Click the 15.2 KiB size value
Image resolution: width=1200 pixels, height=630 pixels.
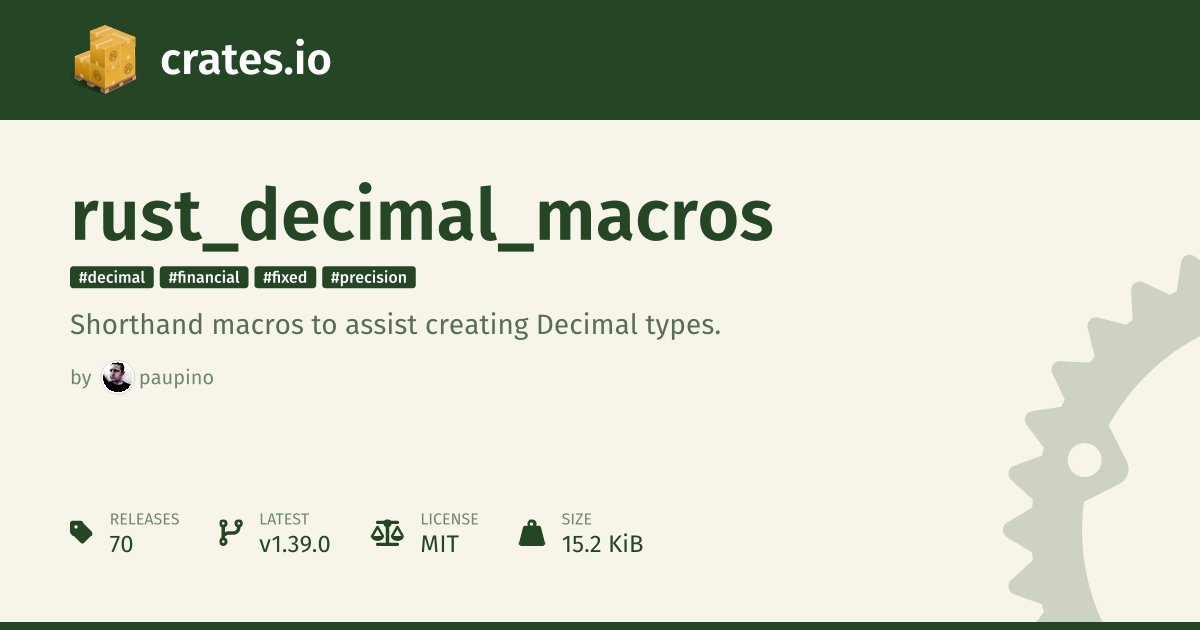coord(601,544)
